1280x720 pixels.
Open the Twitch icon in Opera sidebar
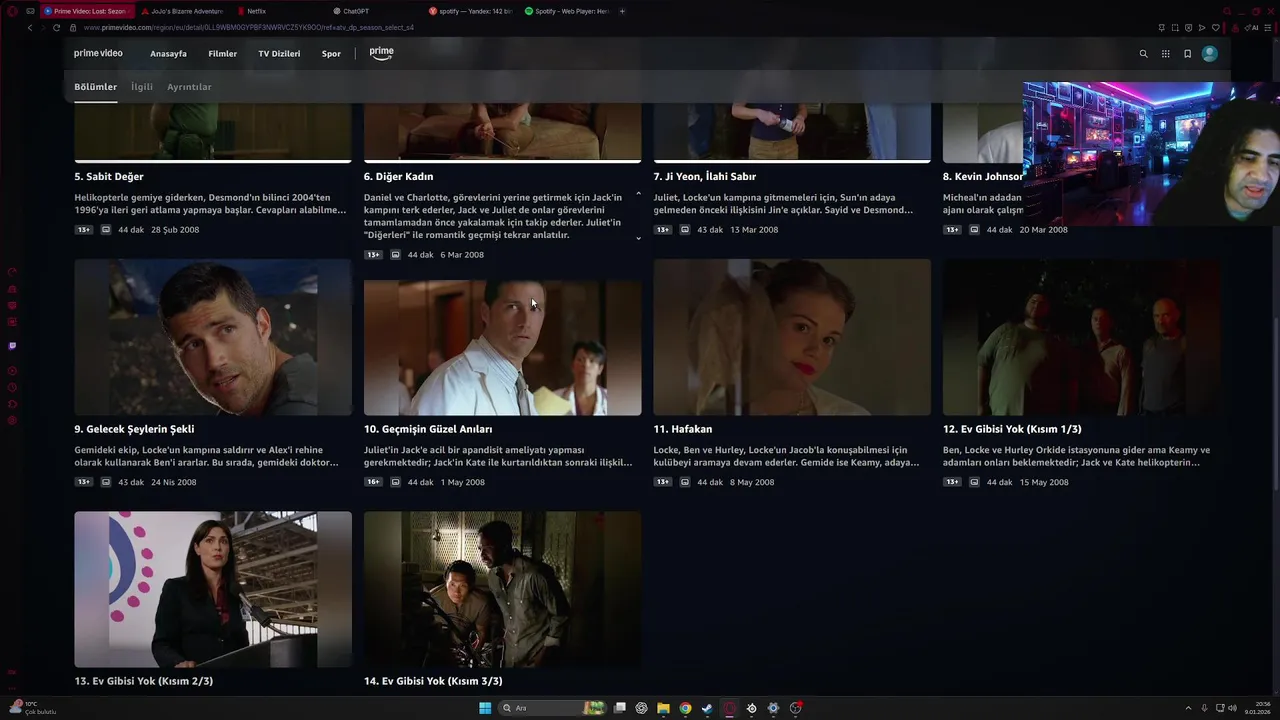coord(12,346)
